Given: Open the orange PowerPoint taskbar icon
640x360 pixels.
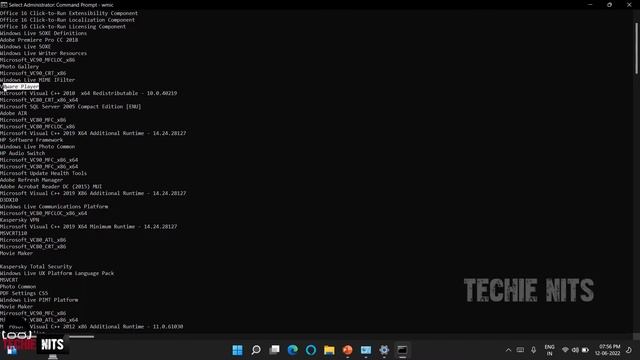Looking at the screenshot, I should (347, 350).
